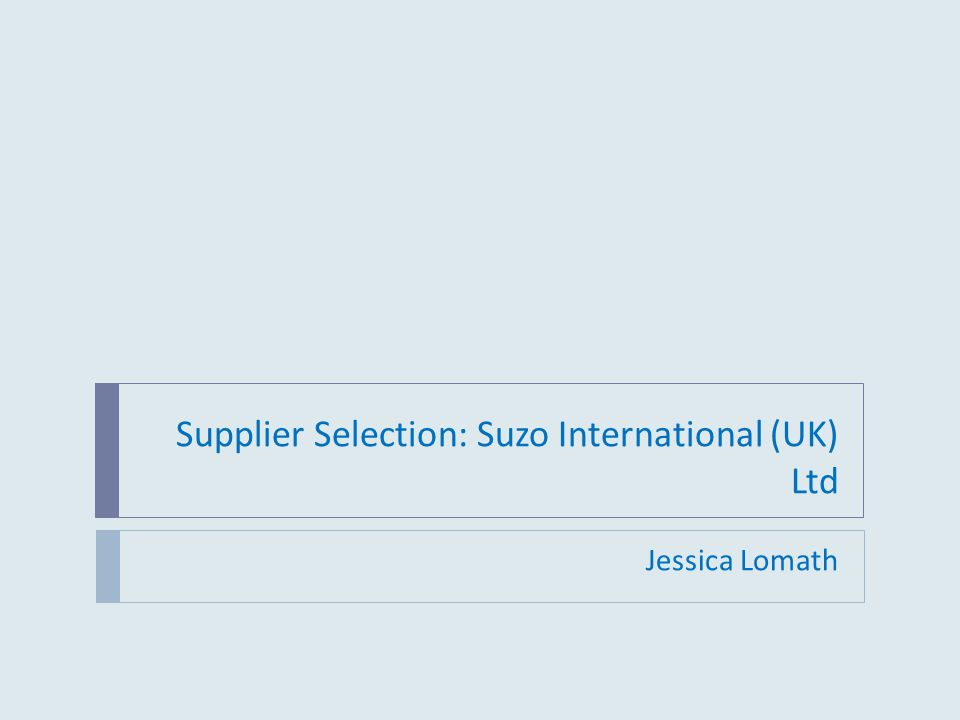The height and width of the screenshot is (720, 960).
Task: Click the blank slide area below the subtitle
Action: [x=480, y=662]
